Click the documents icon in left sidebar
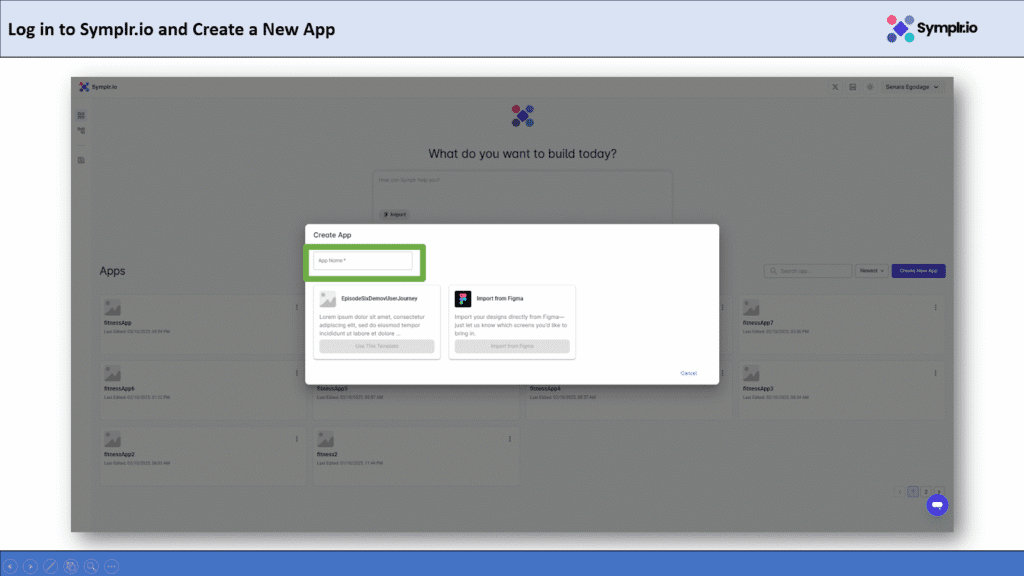 click(x=81, y=160)
